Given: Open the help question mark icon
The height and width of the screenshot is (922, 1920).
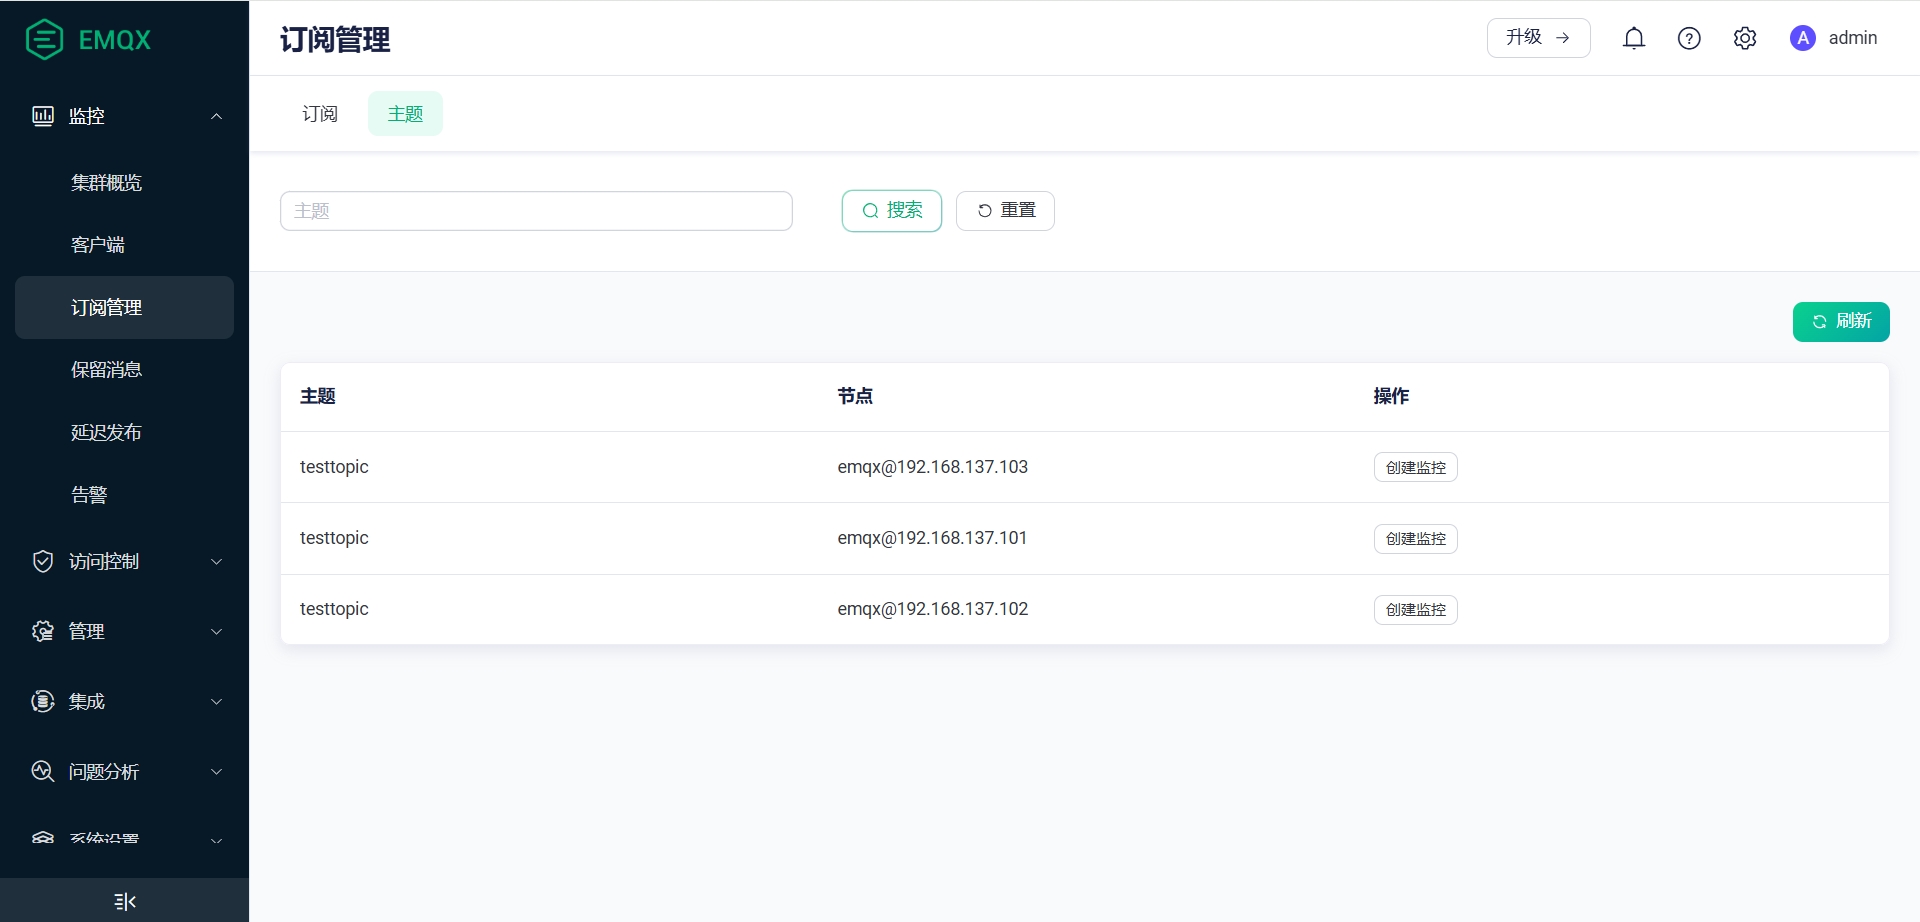Looking at the screenshot, I should (x=1688, y=38).
